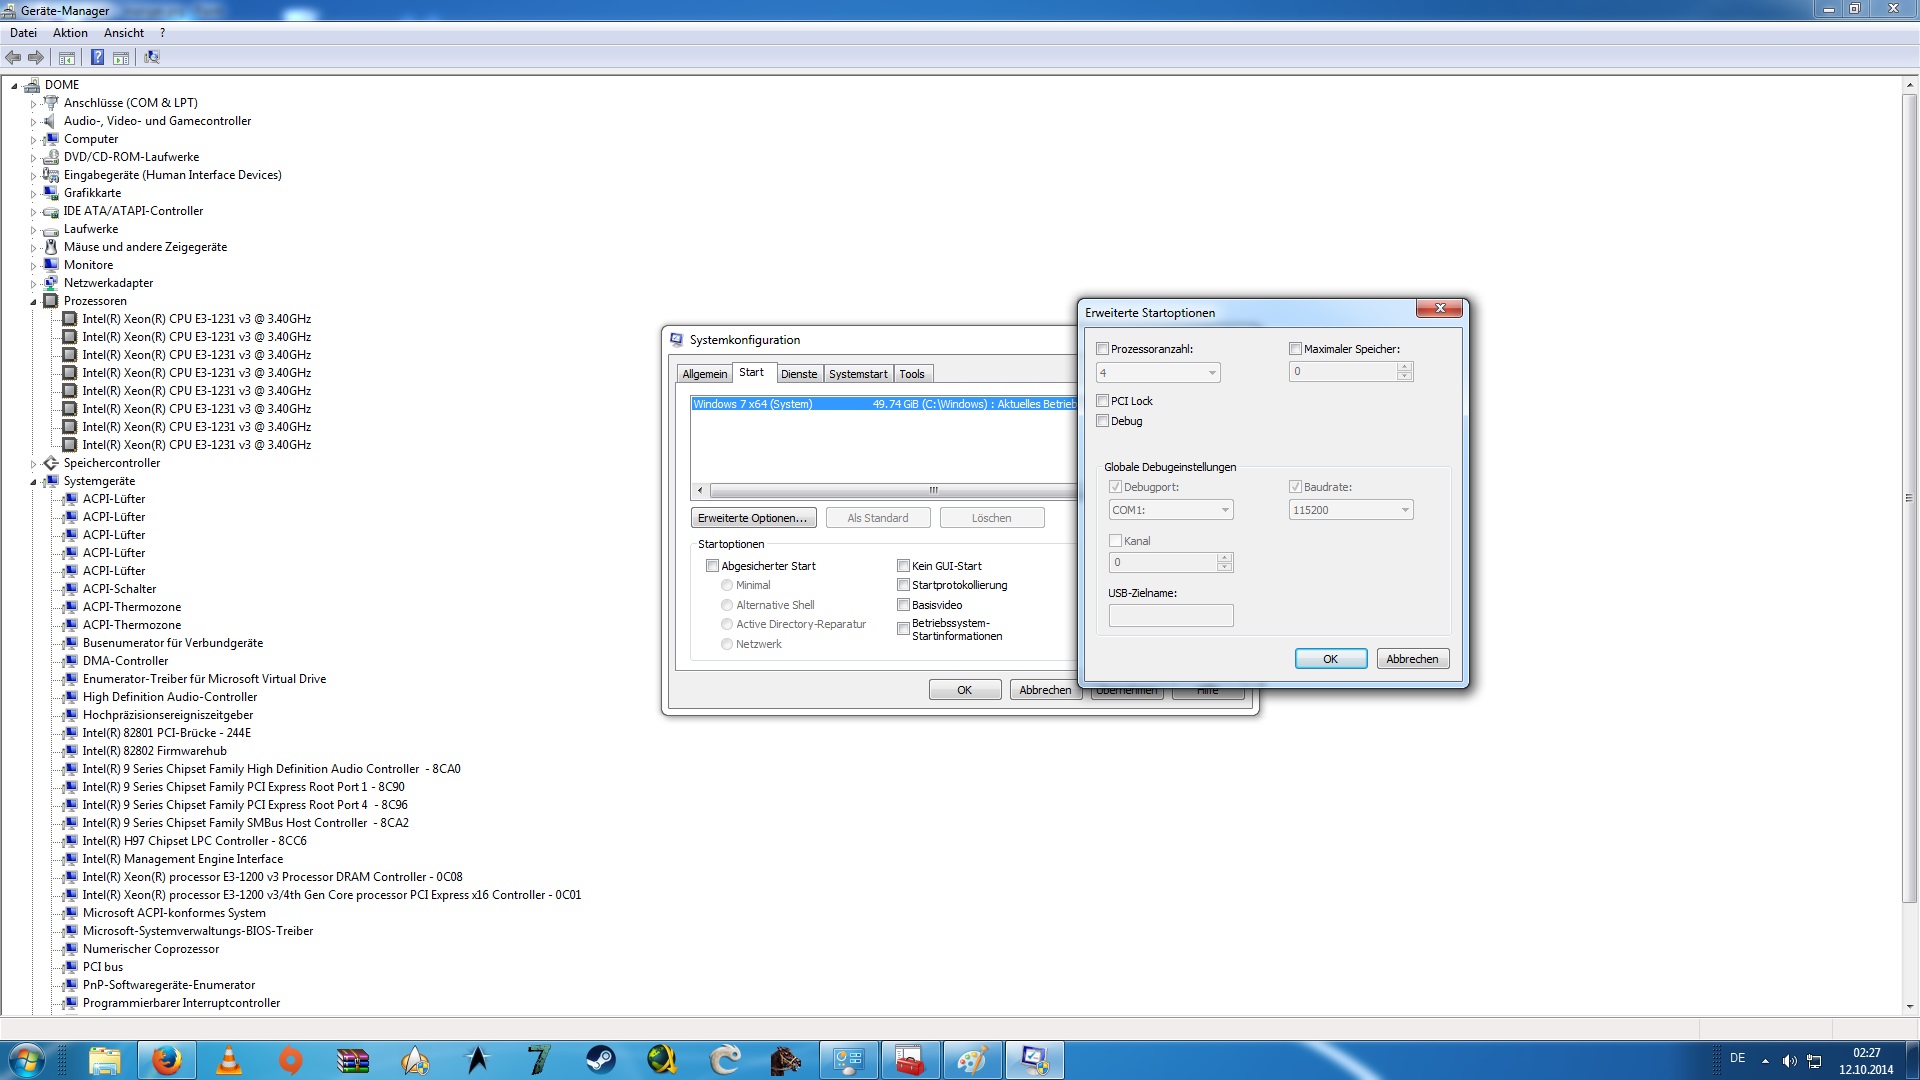Click the blue help icon in toolbar

coord(97,58)
